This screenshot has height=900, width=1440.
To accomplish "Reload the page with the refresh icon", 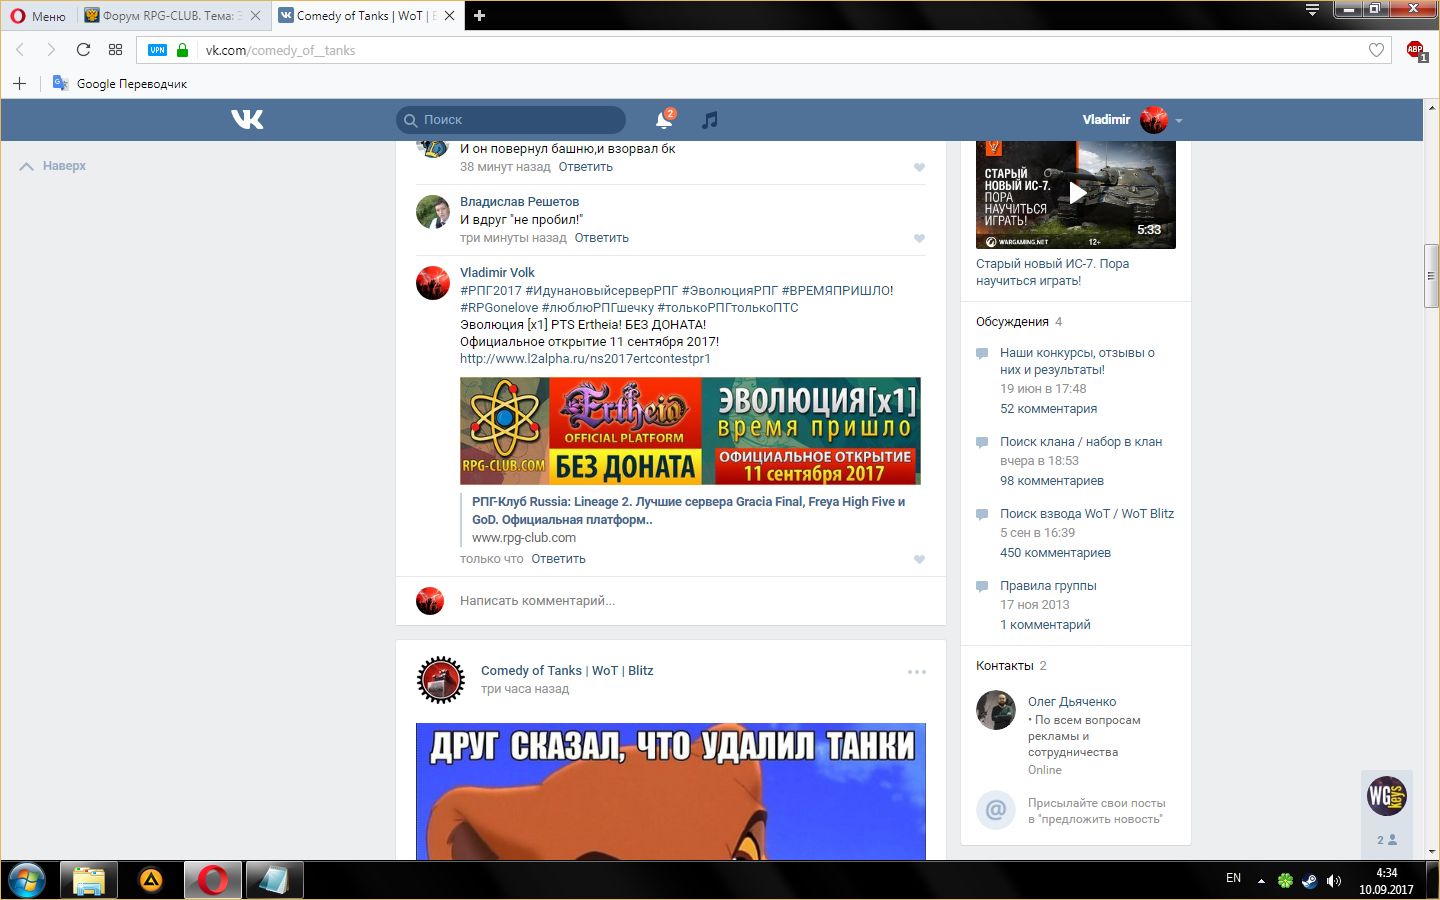I will (x=83, y=50).
